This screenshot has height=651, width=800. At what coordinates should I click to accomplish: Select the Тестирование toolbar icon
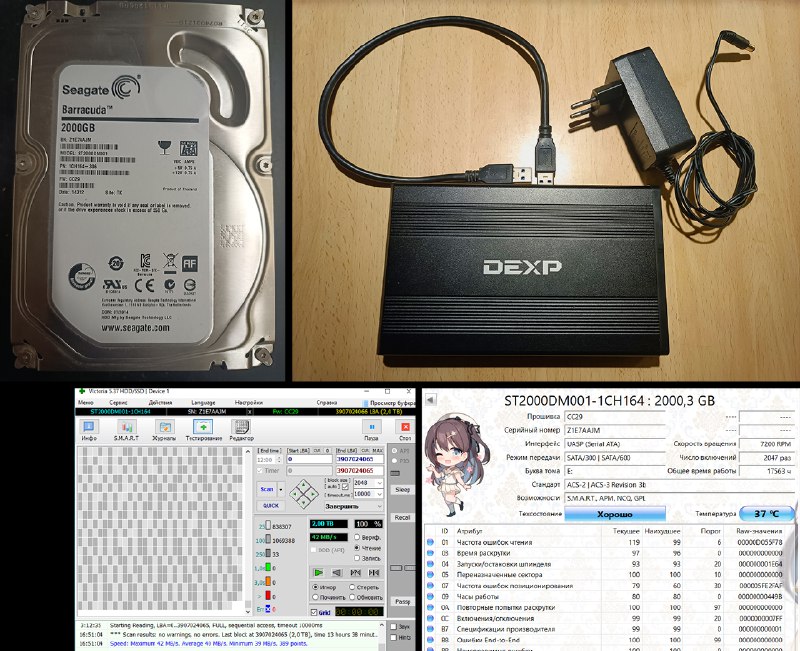point(203,427)
